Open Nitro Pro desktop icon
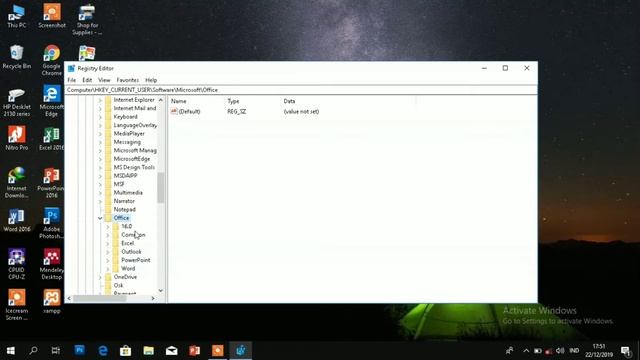Image resolution: width=640 pixels, height=360 pixels. tap(16, 138)
